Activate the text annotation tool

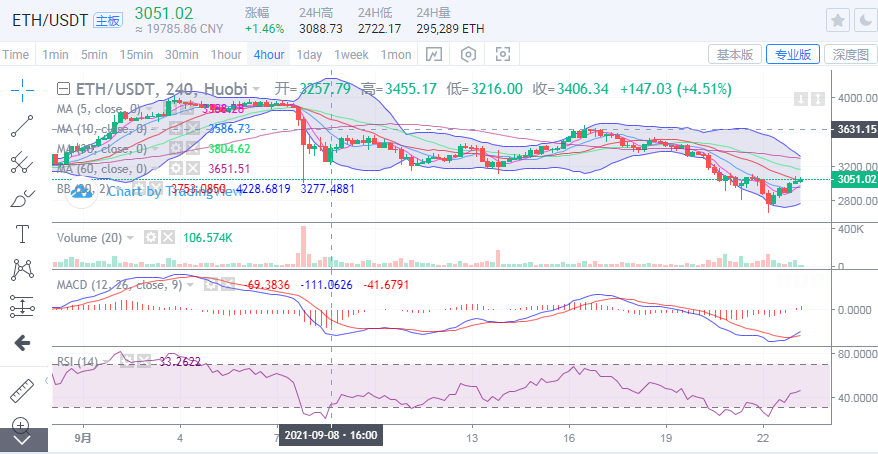tap(22, 235)
